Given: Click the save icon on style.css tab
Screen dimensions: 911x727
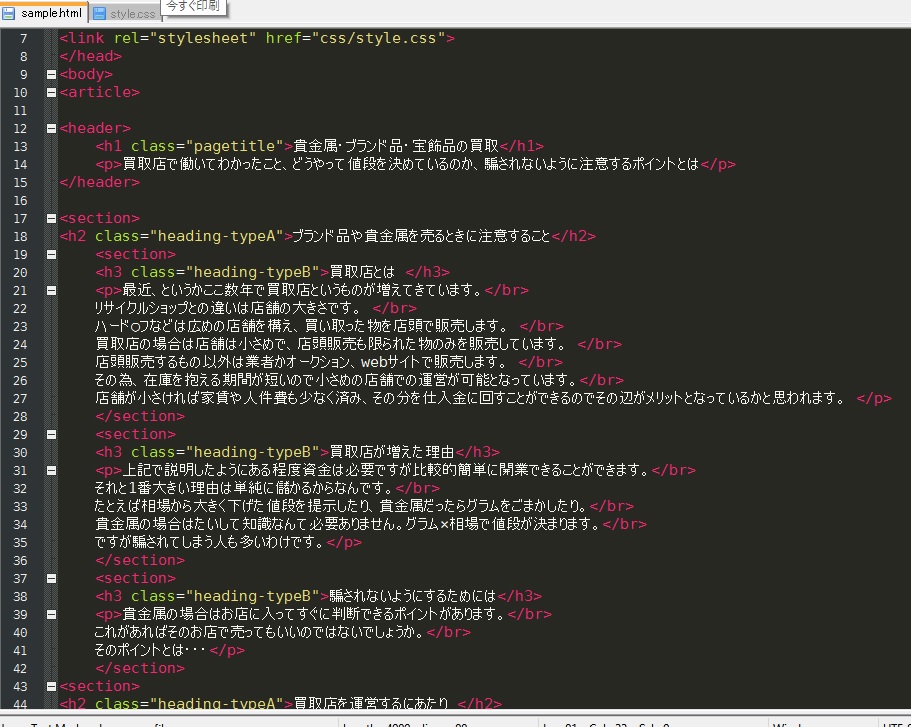Looking at the screenshot, I should [x=100, y=14].
